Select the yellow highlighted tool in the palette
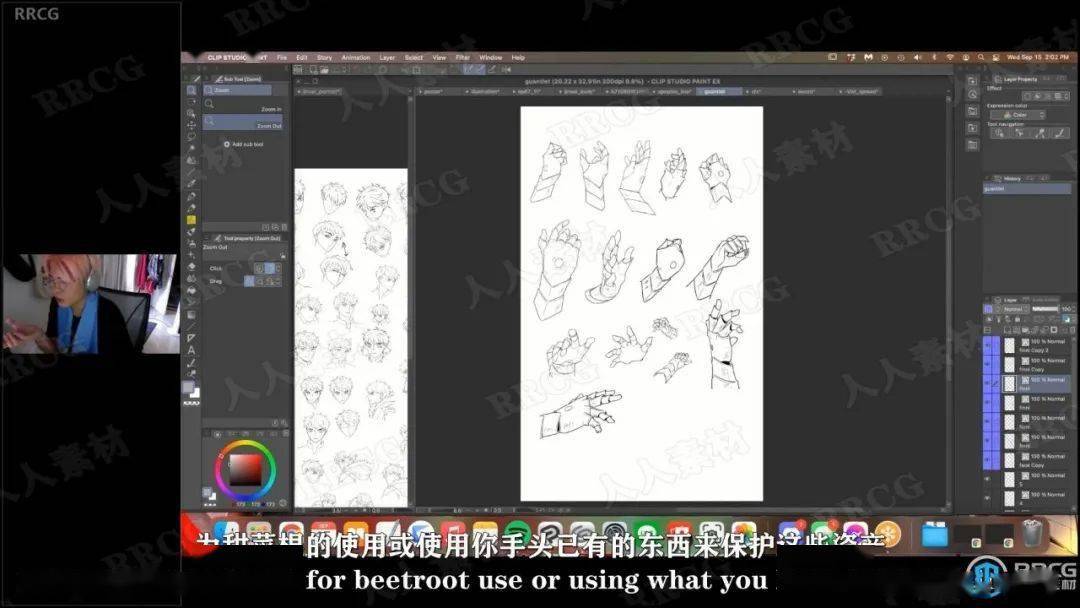Screen dimensions: 1080x608 pyautogui.click(x=191, y=220)
